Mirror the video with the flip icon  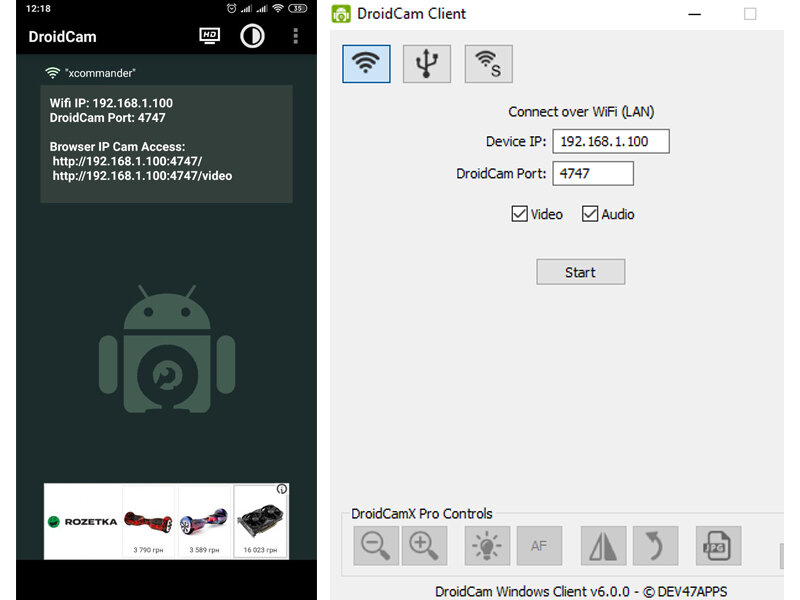pos(603,545)
